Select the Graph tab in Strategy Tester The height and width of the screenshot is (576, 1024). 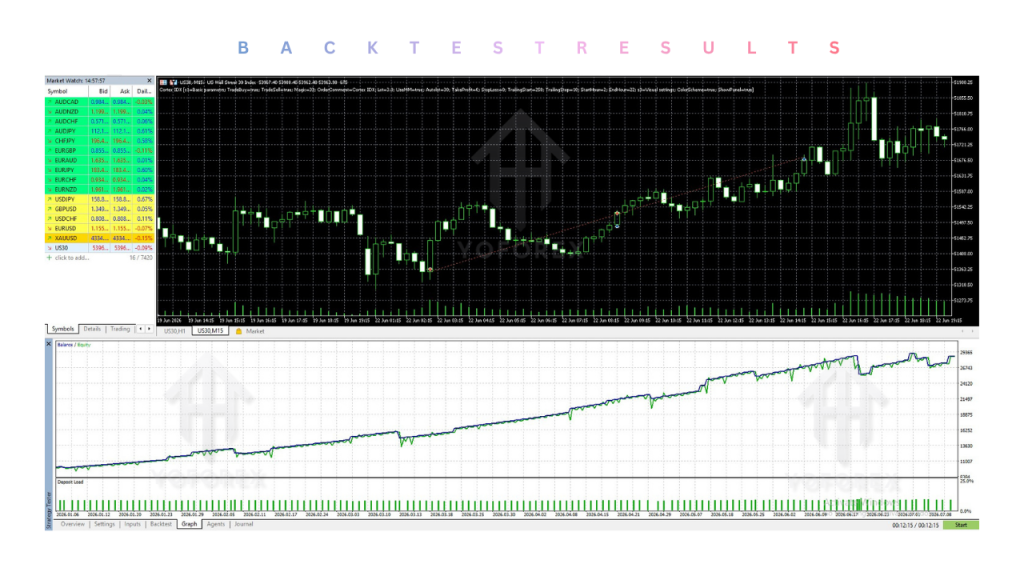[189, 524]
